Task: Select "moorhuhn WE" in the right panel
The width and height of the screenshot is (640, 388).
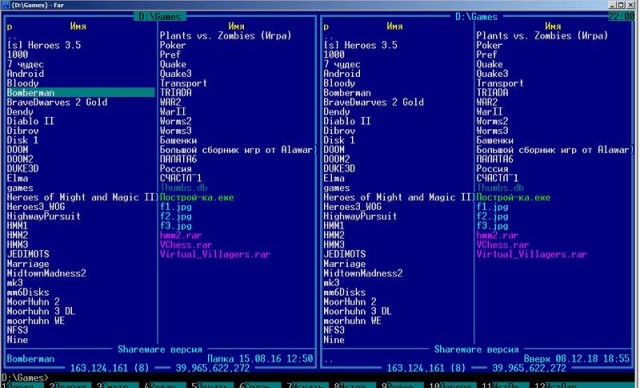Action: [352, 321]
